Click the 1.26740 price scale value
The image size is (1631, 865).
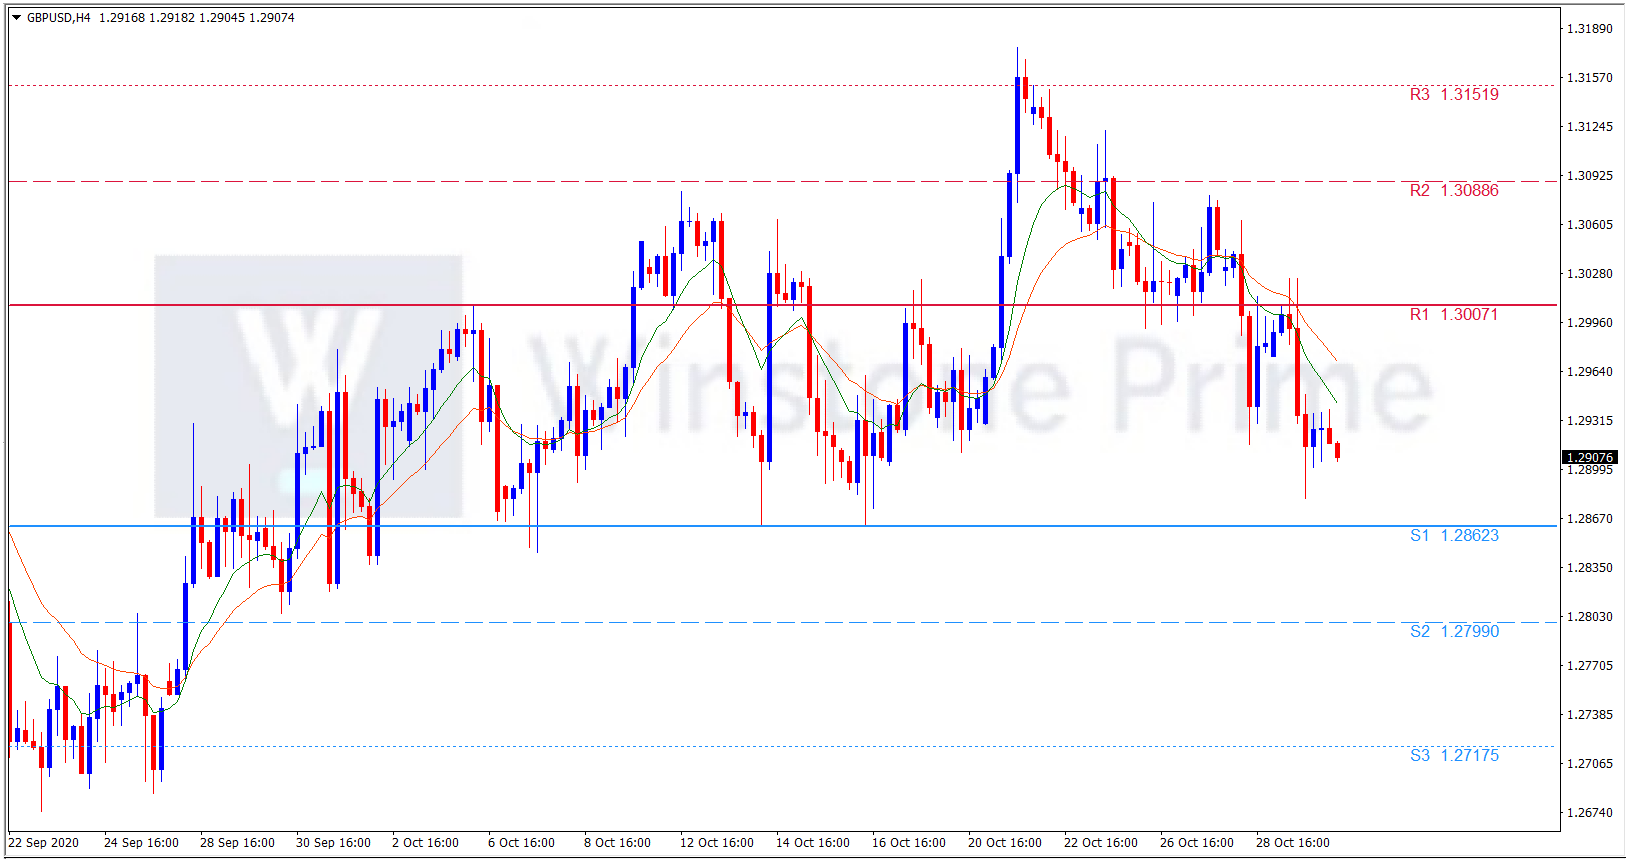(1589, 813)
